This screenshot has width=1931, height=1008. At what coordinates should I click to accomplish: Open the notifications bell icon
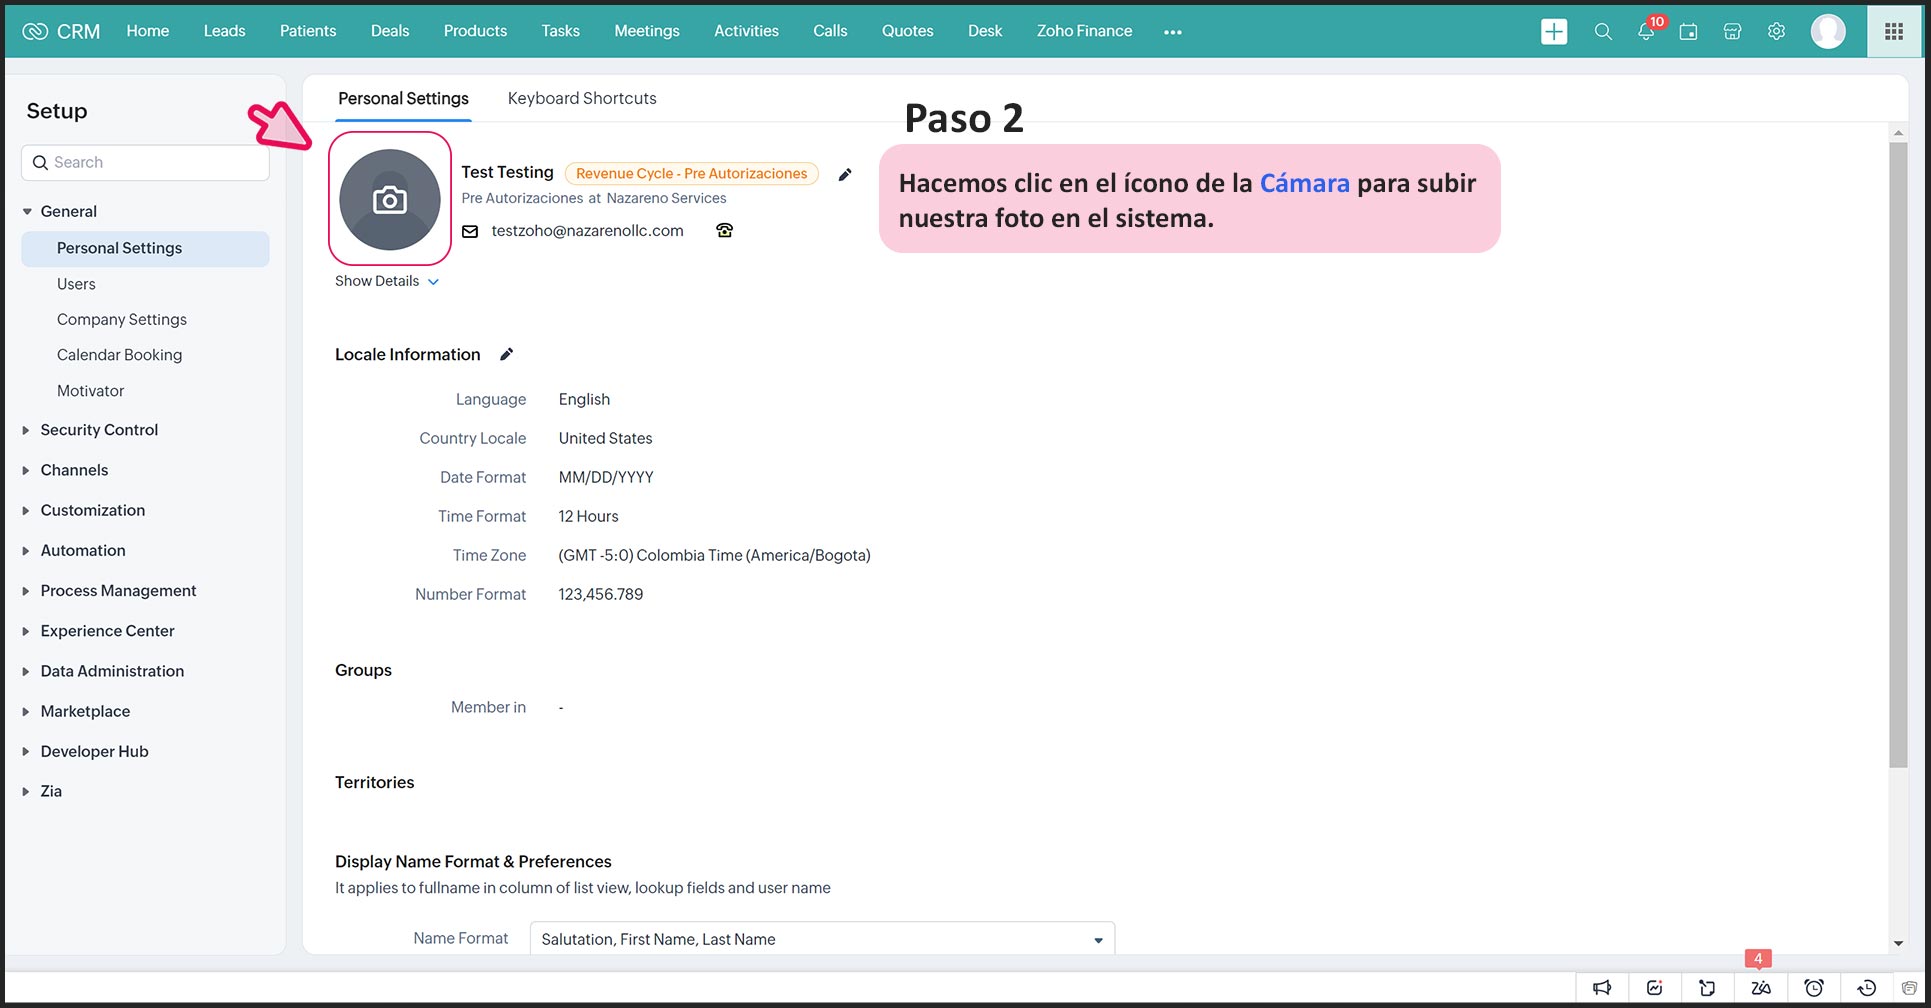click(1645, 32)
